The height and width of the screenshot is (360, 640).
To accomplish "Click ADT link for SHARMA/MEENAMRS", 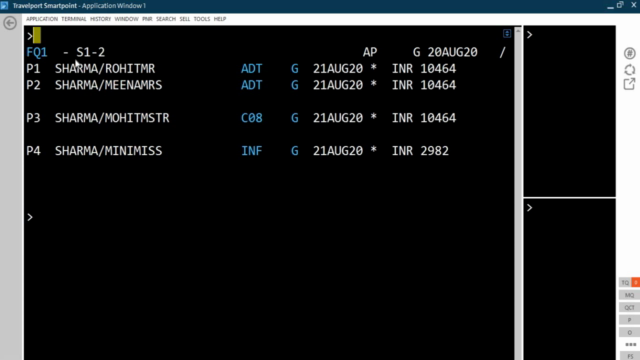I will (251, 85).
